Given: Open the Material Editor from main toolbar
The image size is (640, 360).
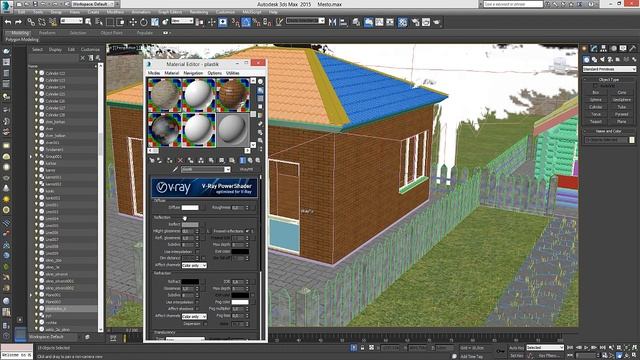Looking at the screenshot, I should pos(402,22).
